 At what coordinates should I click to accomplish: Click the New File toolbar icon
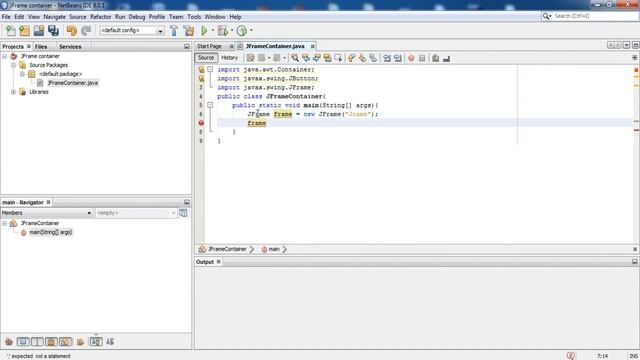(x=11, y=31)
